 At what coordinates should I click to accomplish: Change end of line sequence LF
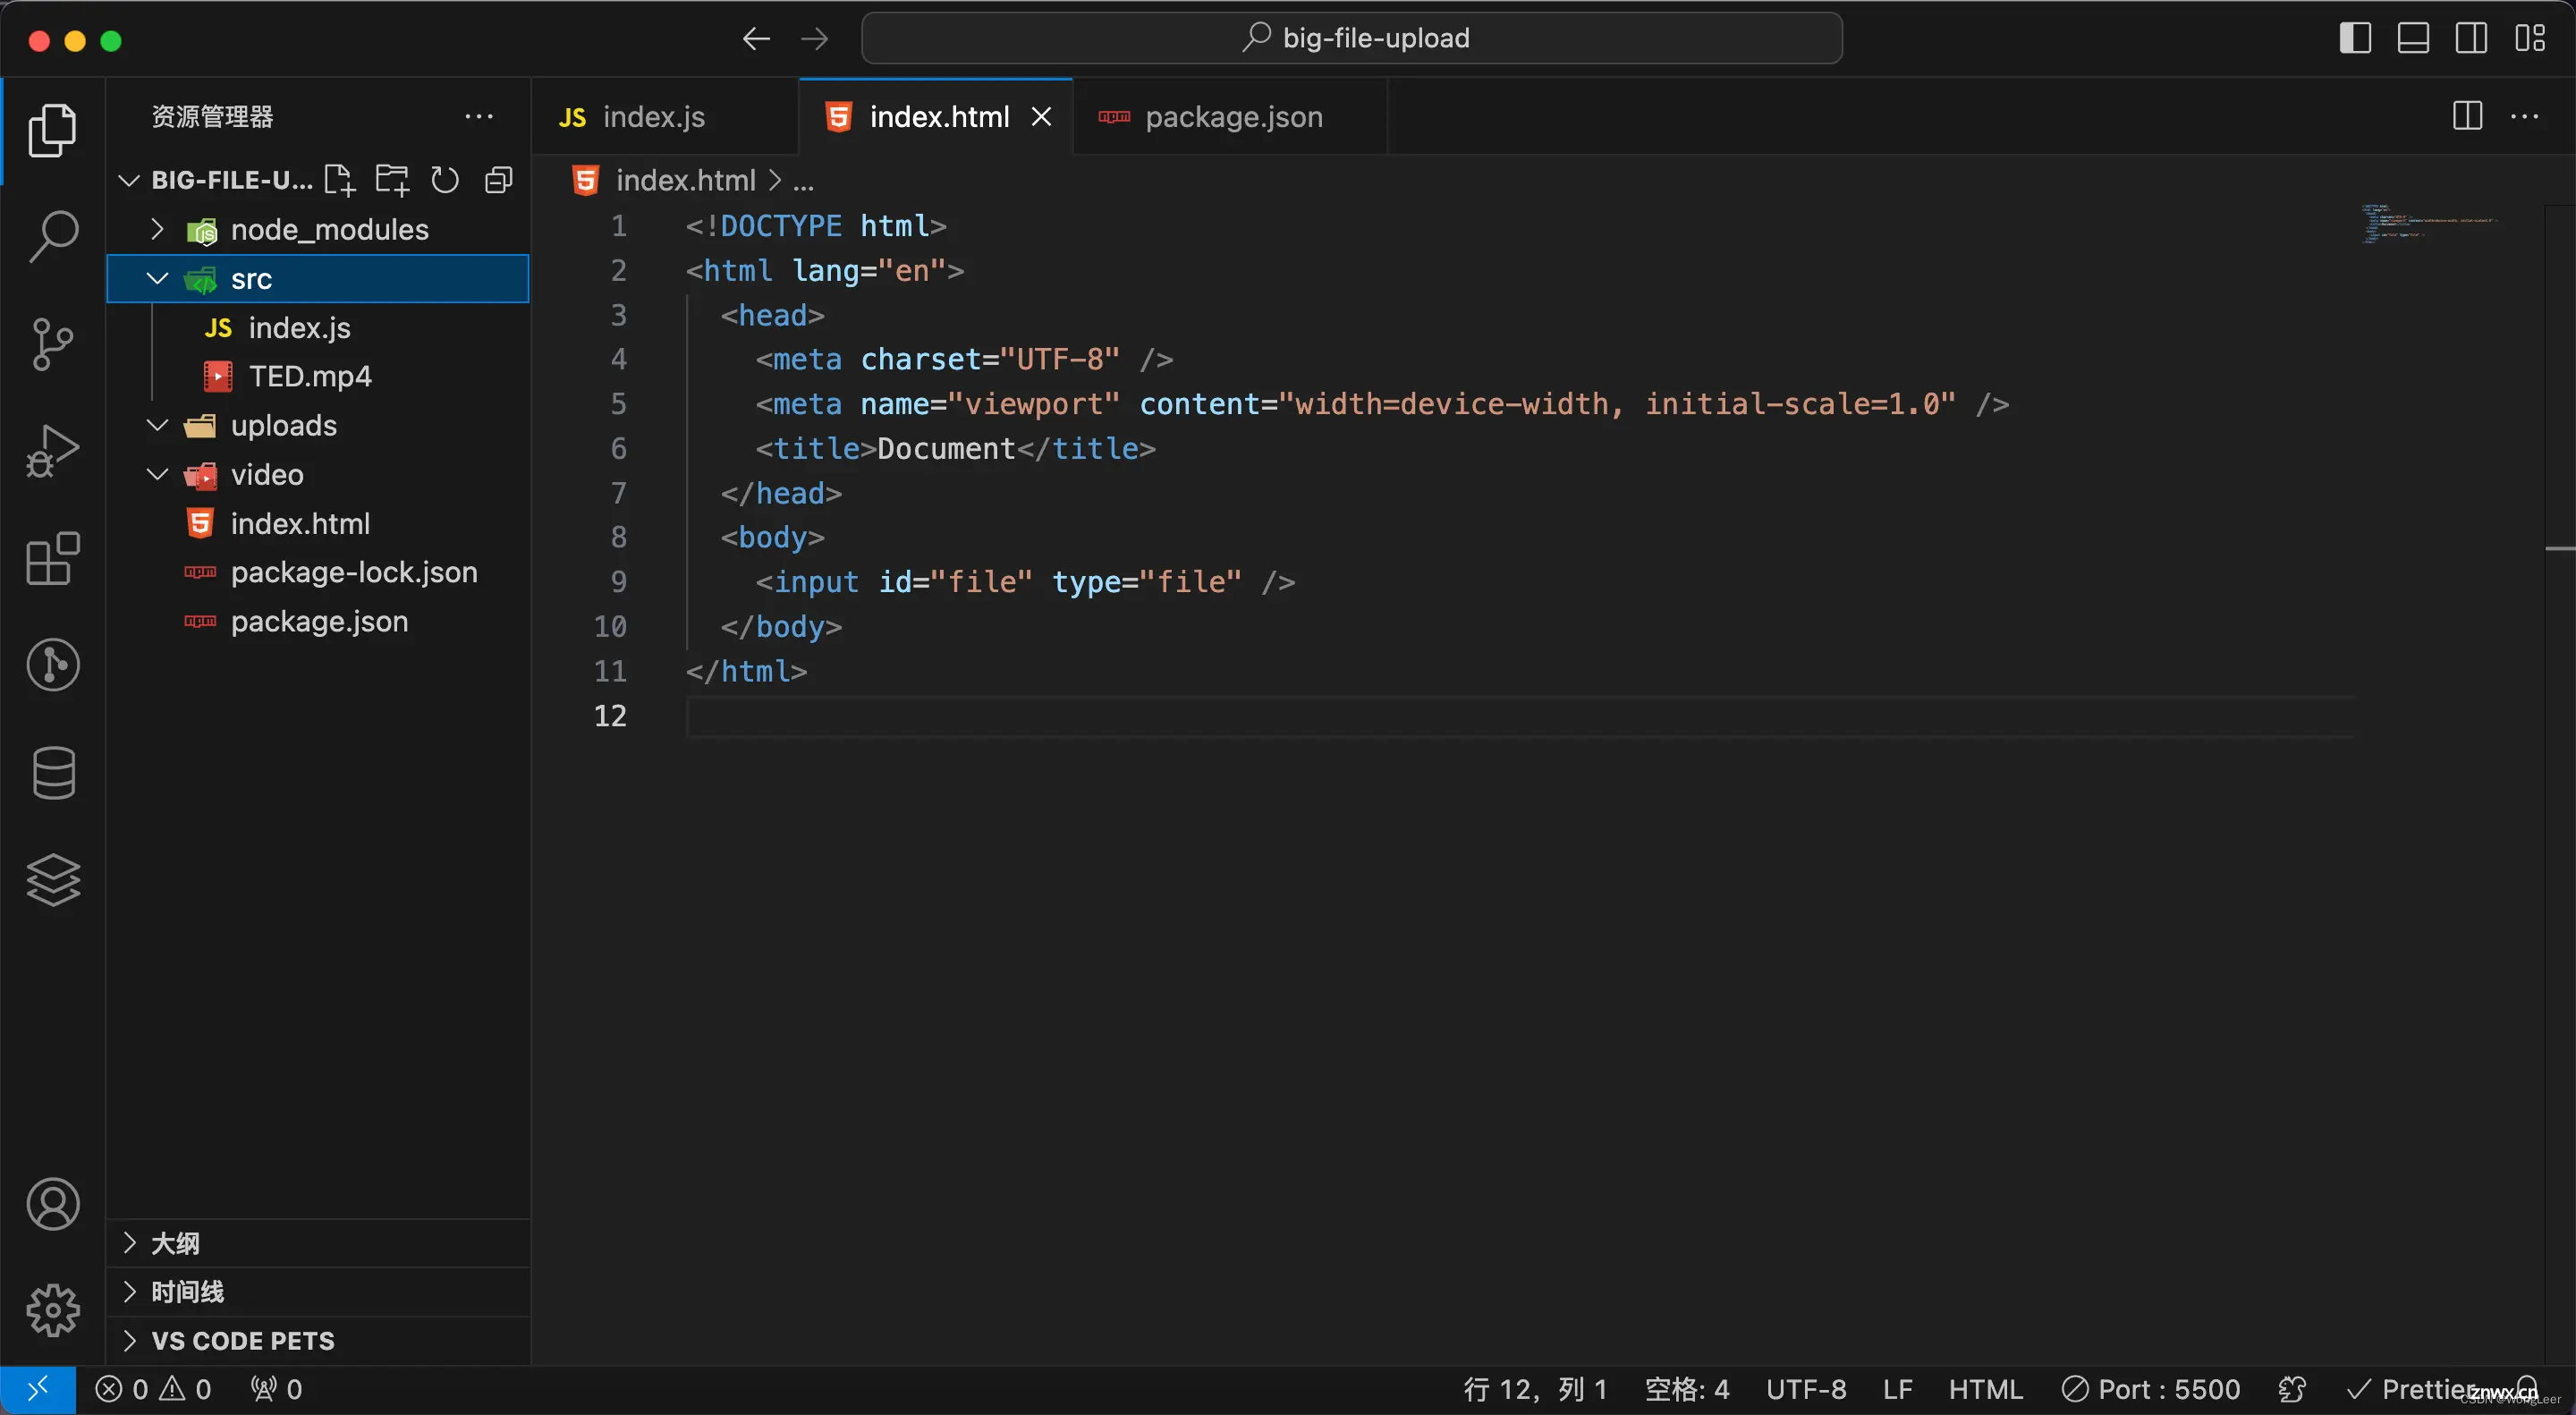tap(1897, 1389)
